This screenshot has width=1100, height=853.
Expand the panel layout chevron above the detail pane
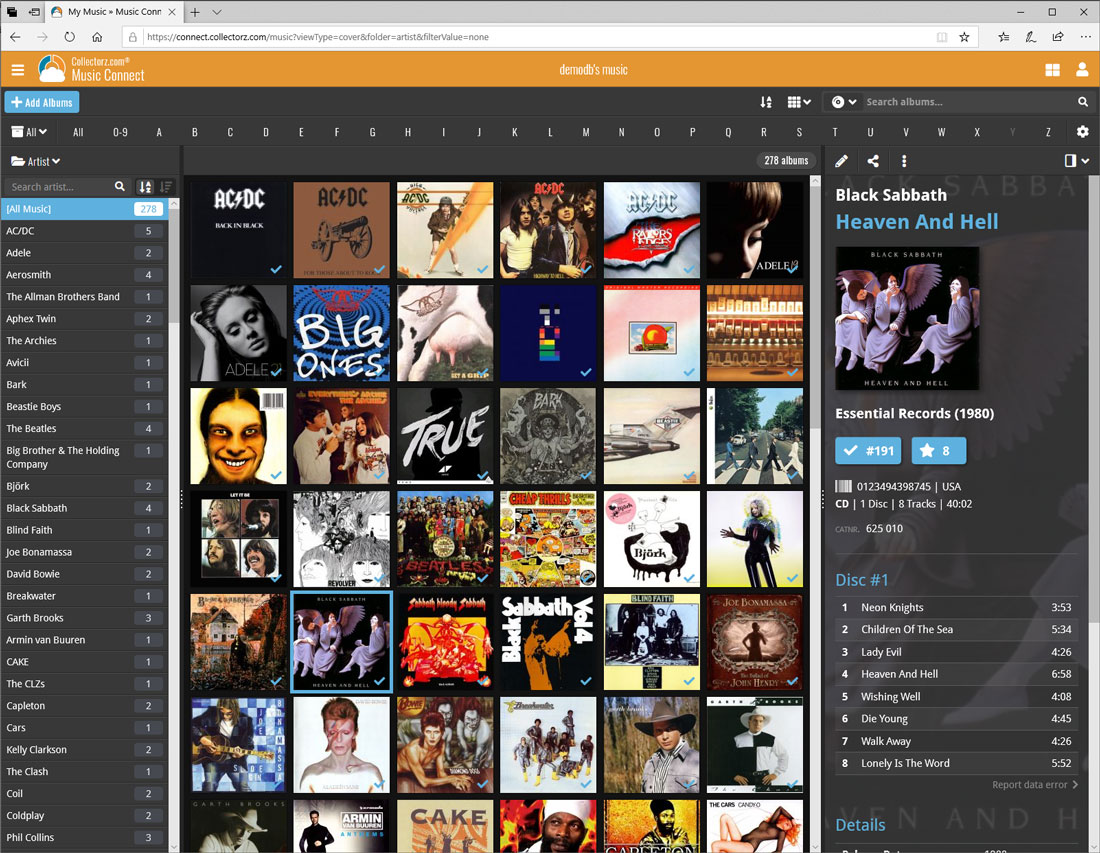pyautogui.click(x=1077, y=160)
